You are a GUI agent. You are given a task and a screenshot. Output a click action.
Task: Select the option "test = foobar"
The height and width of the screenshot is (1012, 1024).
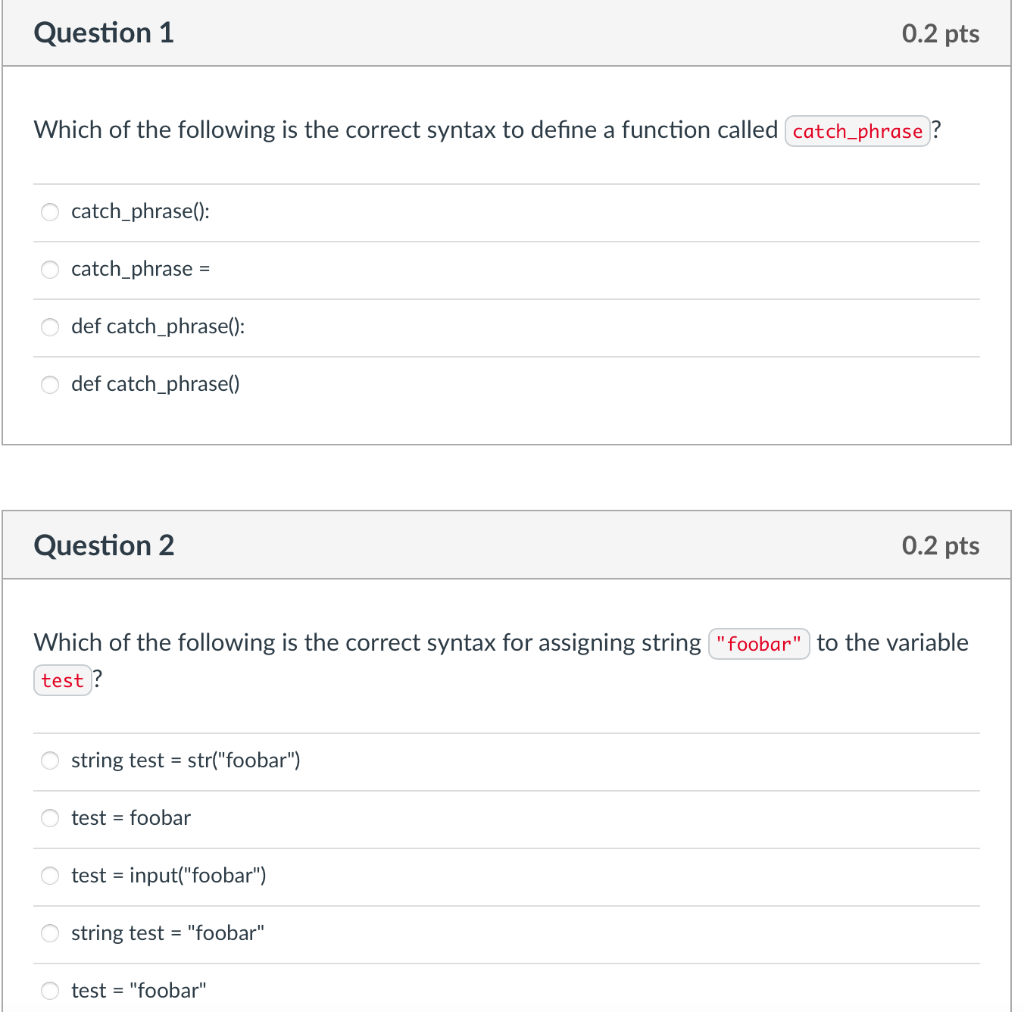pyautogui.click(x=50, y=818)
